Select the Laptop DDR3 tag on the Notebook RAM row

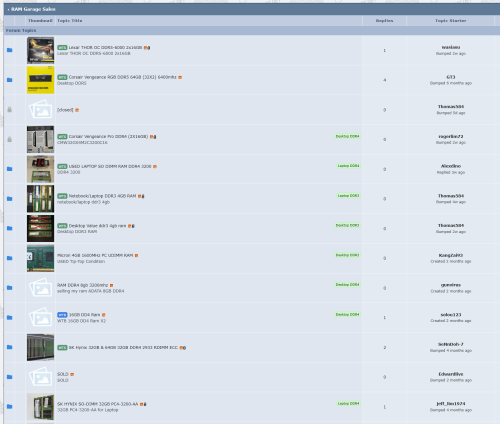click(x=348, y=196)
